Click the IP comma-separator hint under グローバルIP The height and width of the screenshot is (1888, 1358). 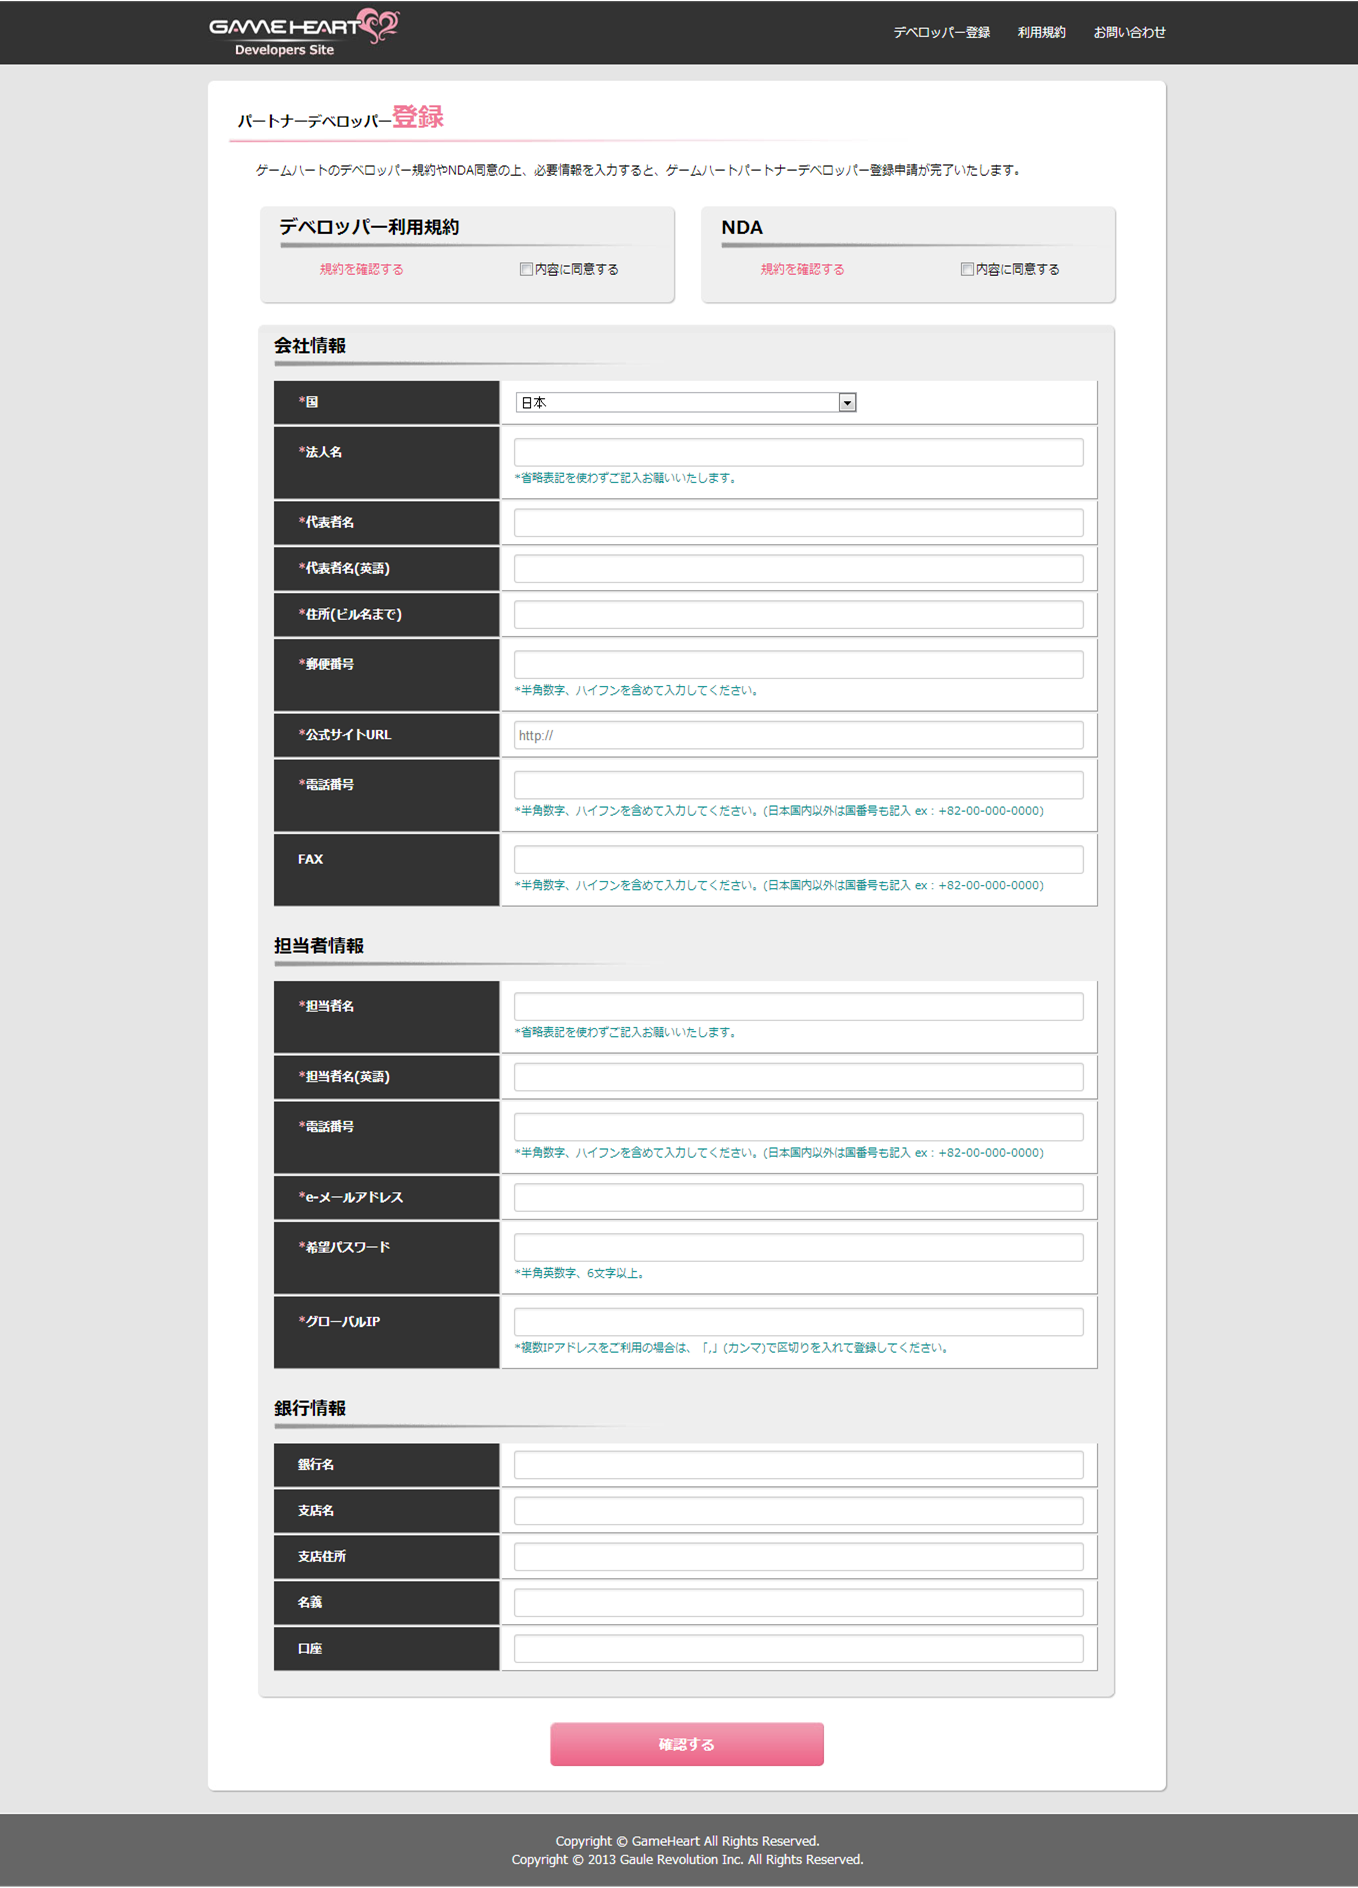point(734,1348)
